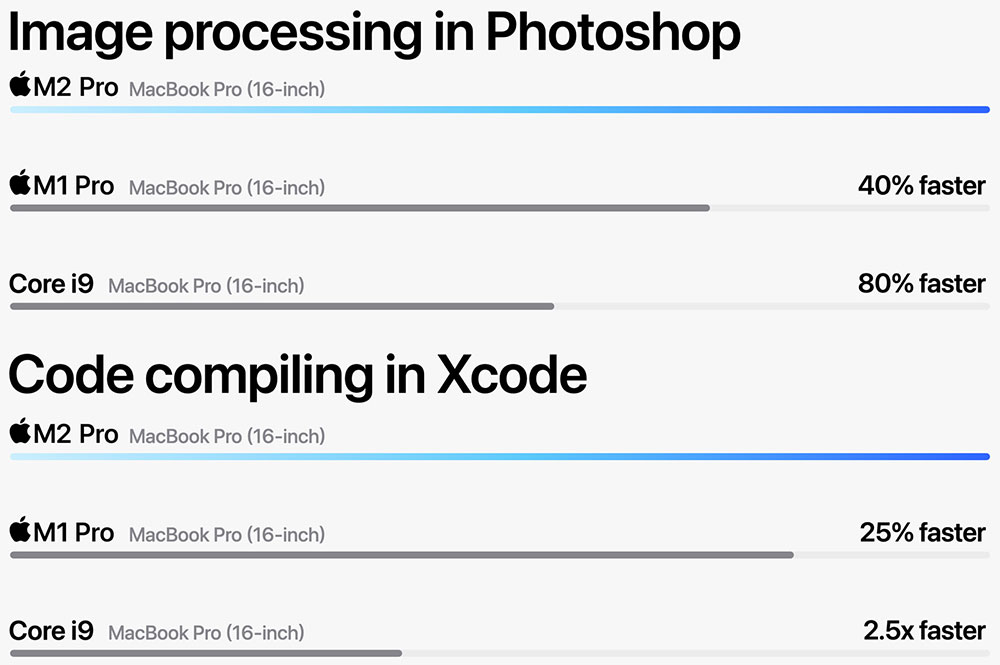Click the Core i9 label in Xcode section
The width and height of the screenshot is (1000, 665).
[51, 631]
